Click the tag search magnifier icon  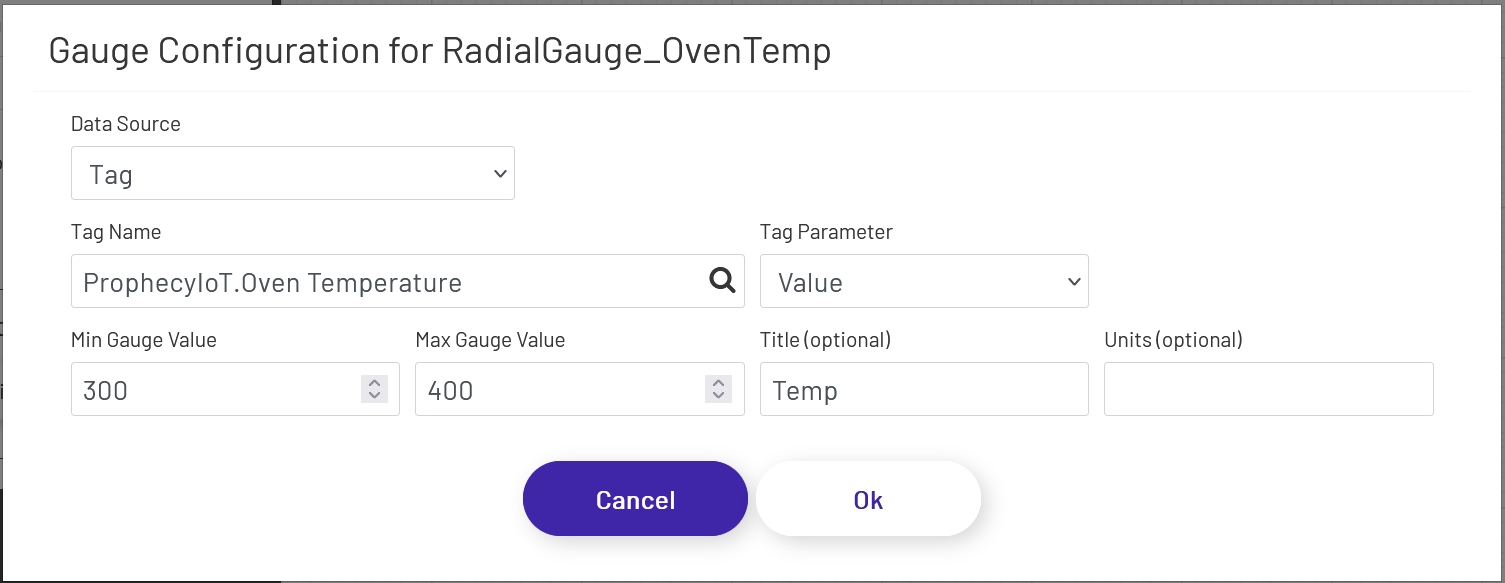coord(721,281)
